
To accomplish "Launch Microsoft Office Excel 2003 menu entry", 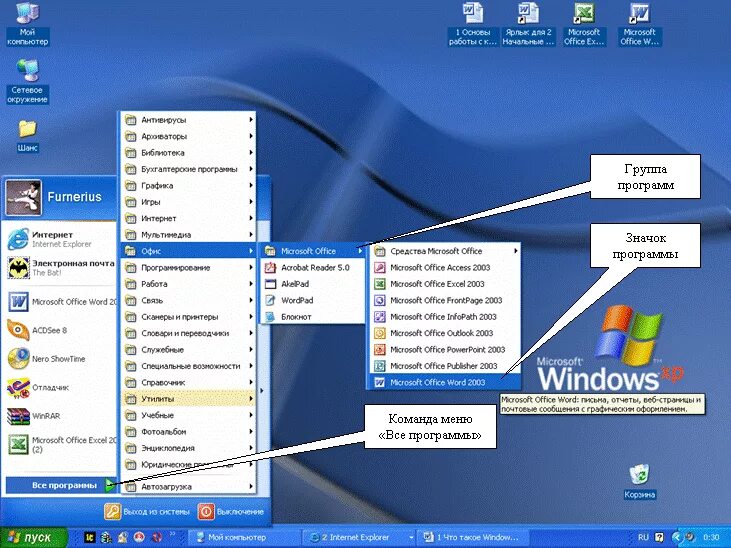I will 445,284.
